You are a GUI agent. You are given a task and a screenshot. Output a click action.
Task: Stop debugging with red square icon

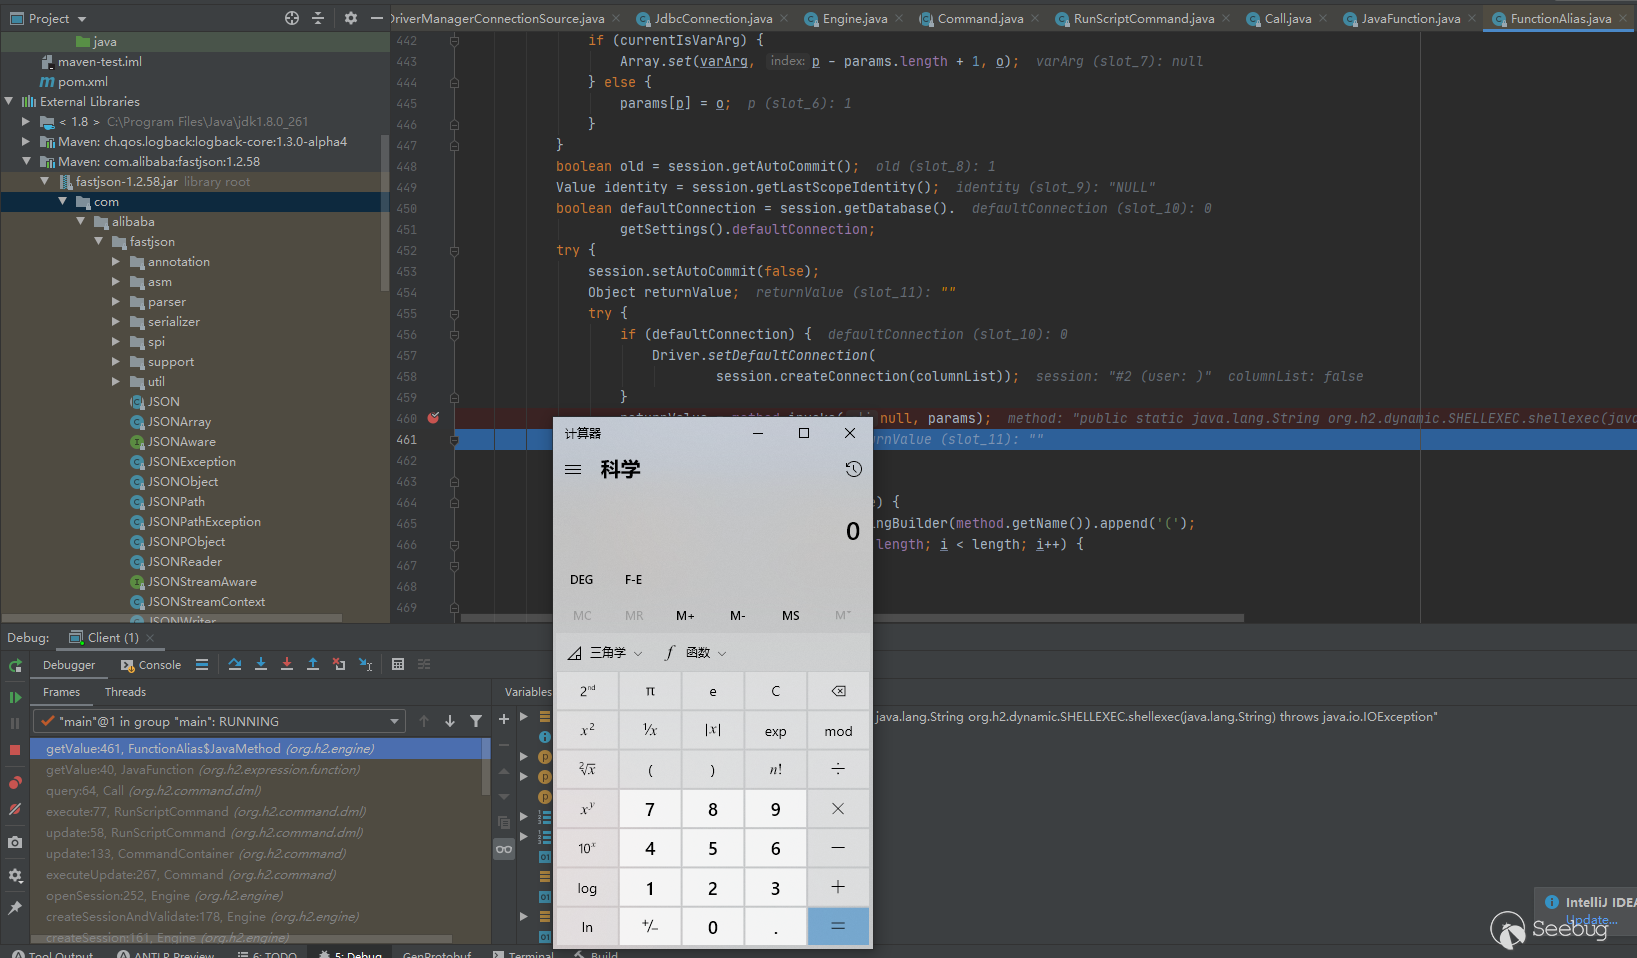pyautogui.click(x=15, y=750)
